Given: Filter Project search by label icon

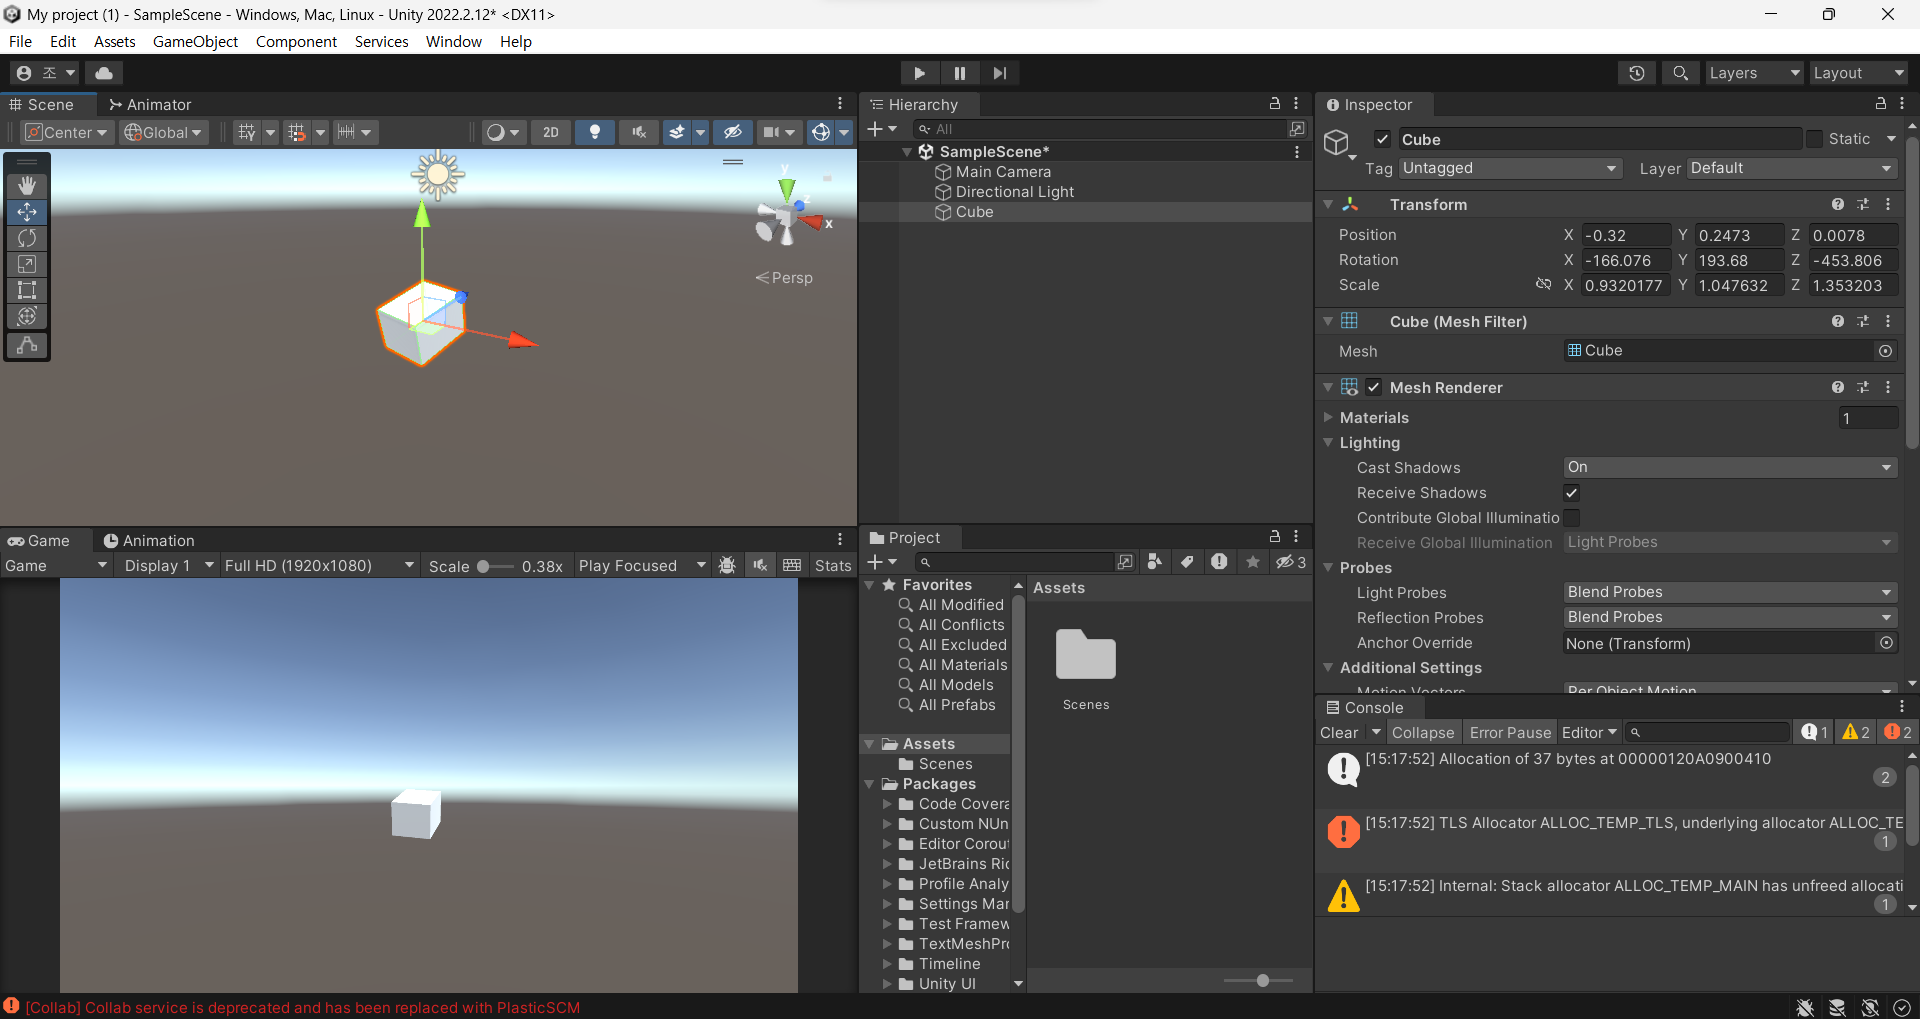Looking at the screenshot, I should (1187, 562).
